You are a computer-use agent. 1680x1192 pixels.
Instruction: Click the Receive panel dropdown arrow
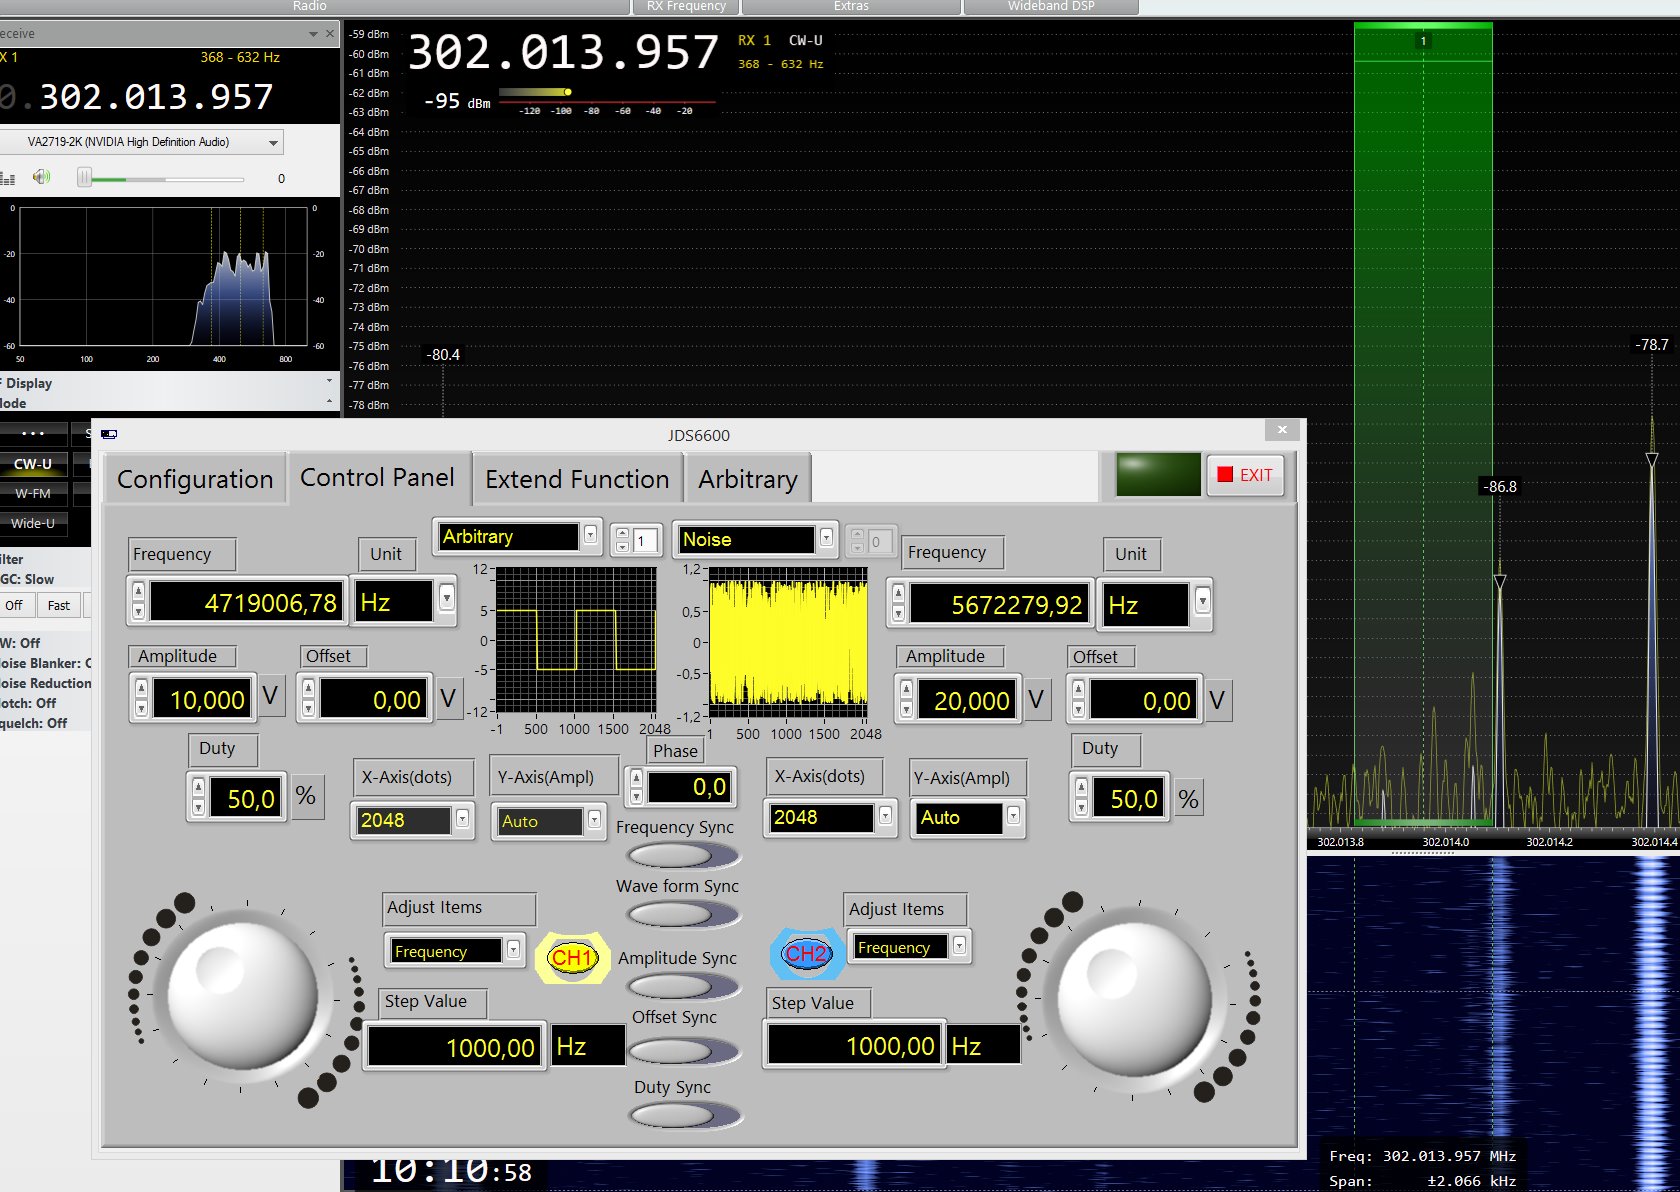pyautogui.click(x=313, y=34)
